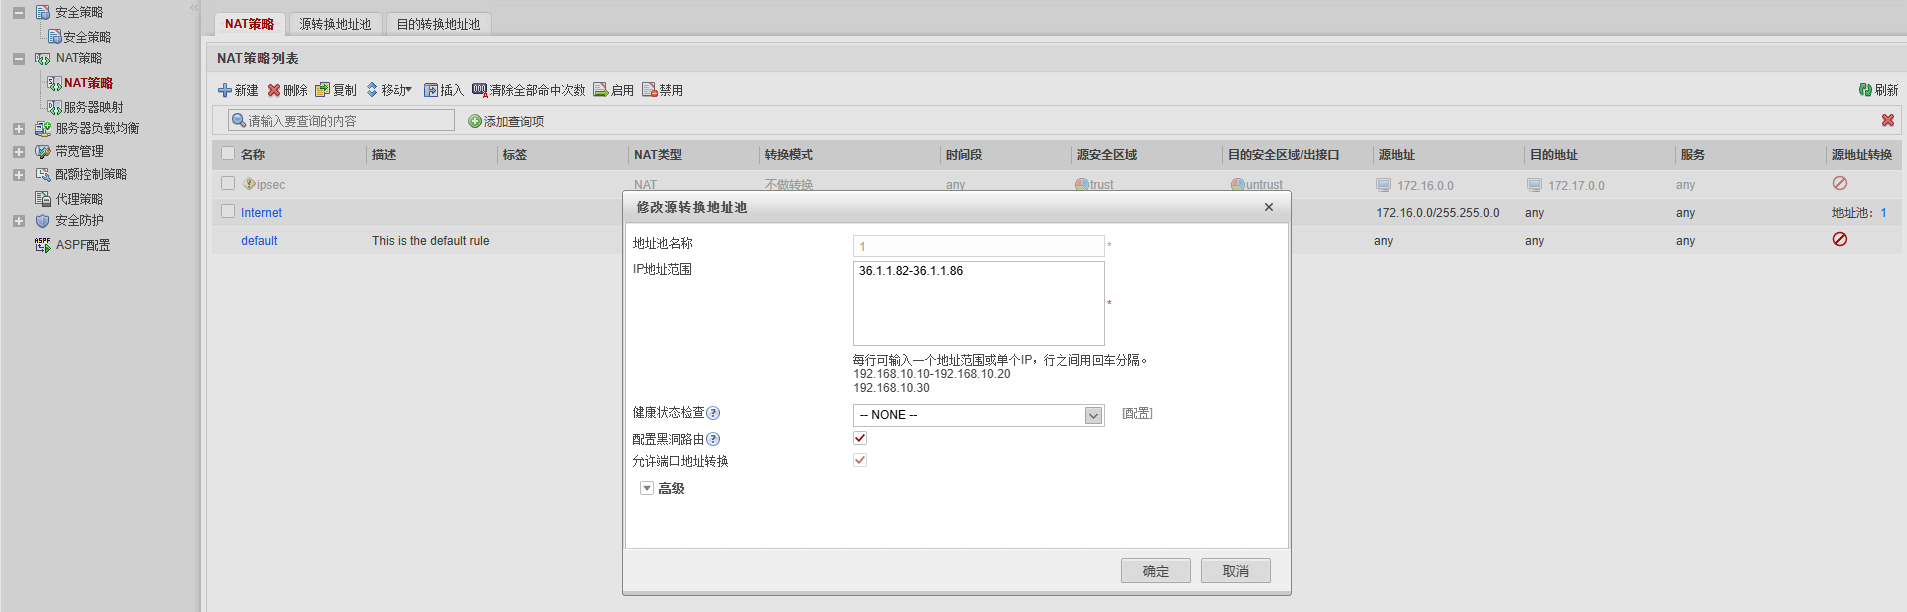Click the 新建 (New) plus icon
The width and height of the screenshot is (1907, 612).
click(x=225, y=90)
